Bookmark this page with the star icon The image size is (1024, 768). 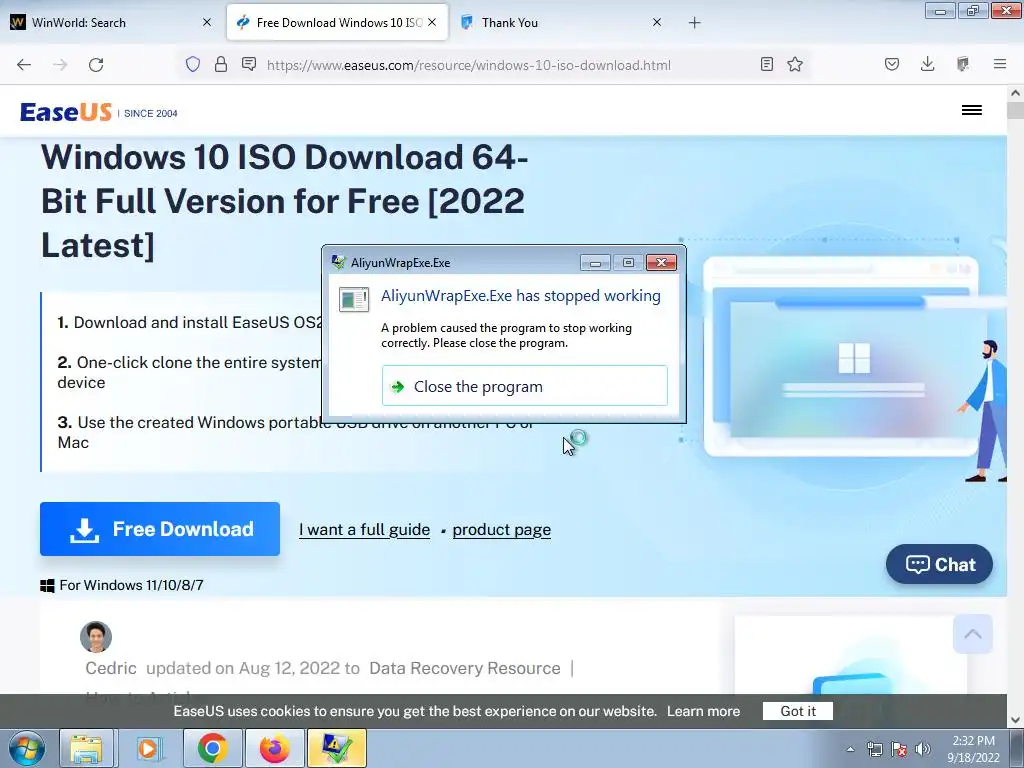(795, 64)
